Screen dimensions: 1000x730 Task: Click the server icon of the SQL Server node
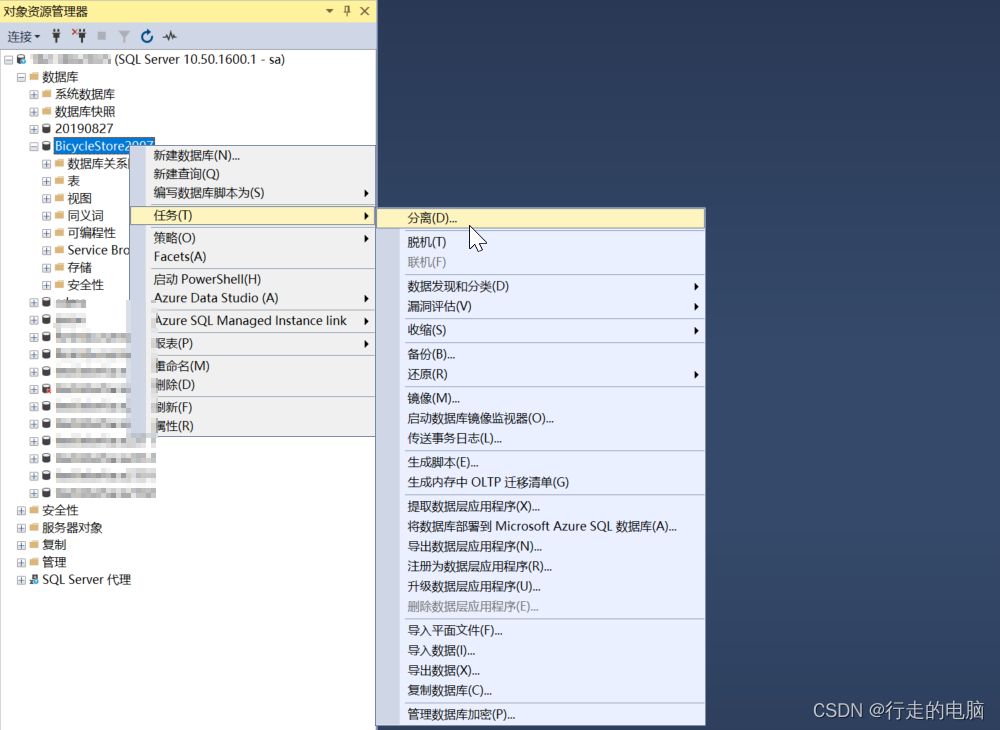21,59
